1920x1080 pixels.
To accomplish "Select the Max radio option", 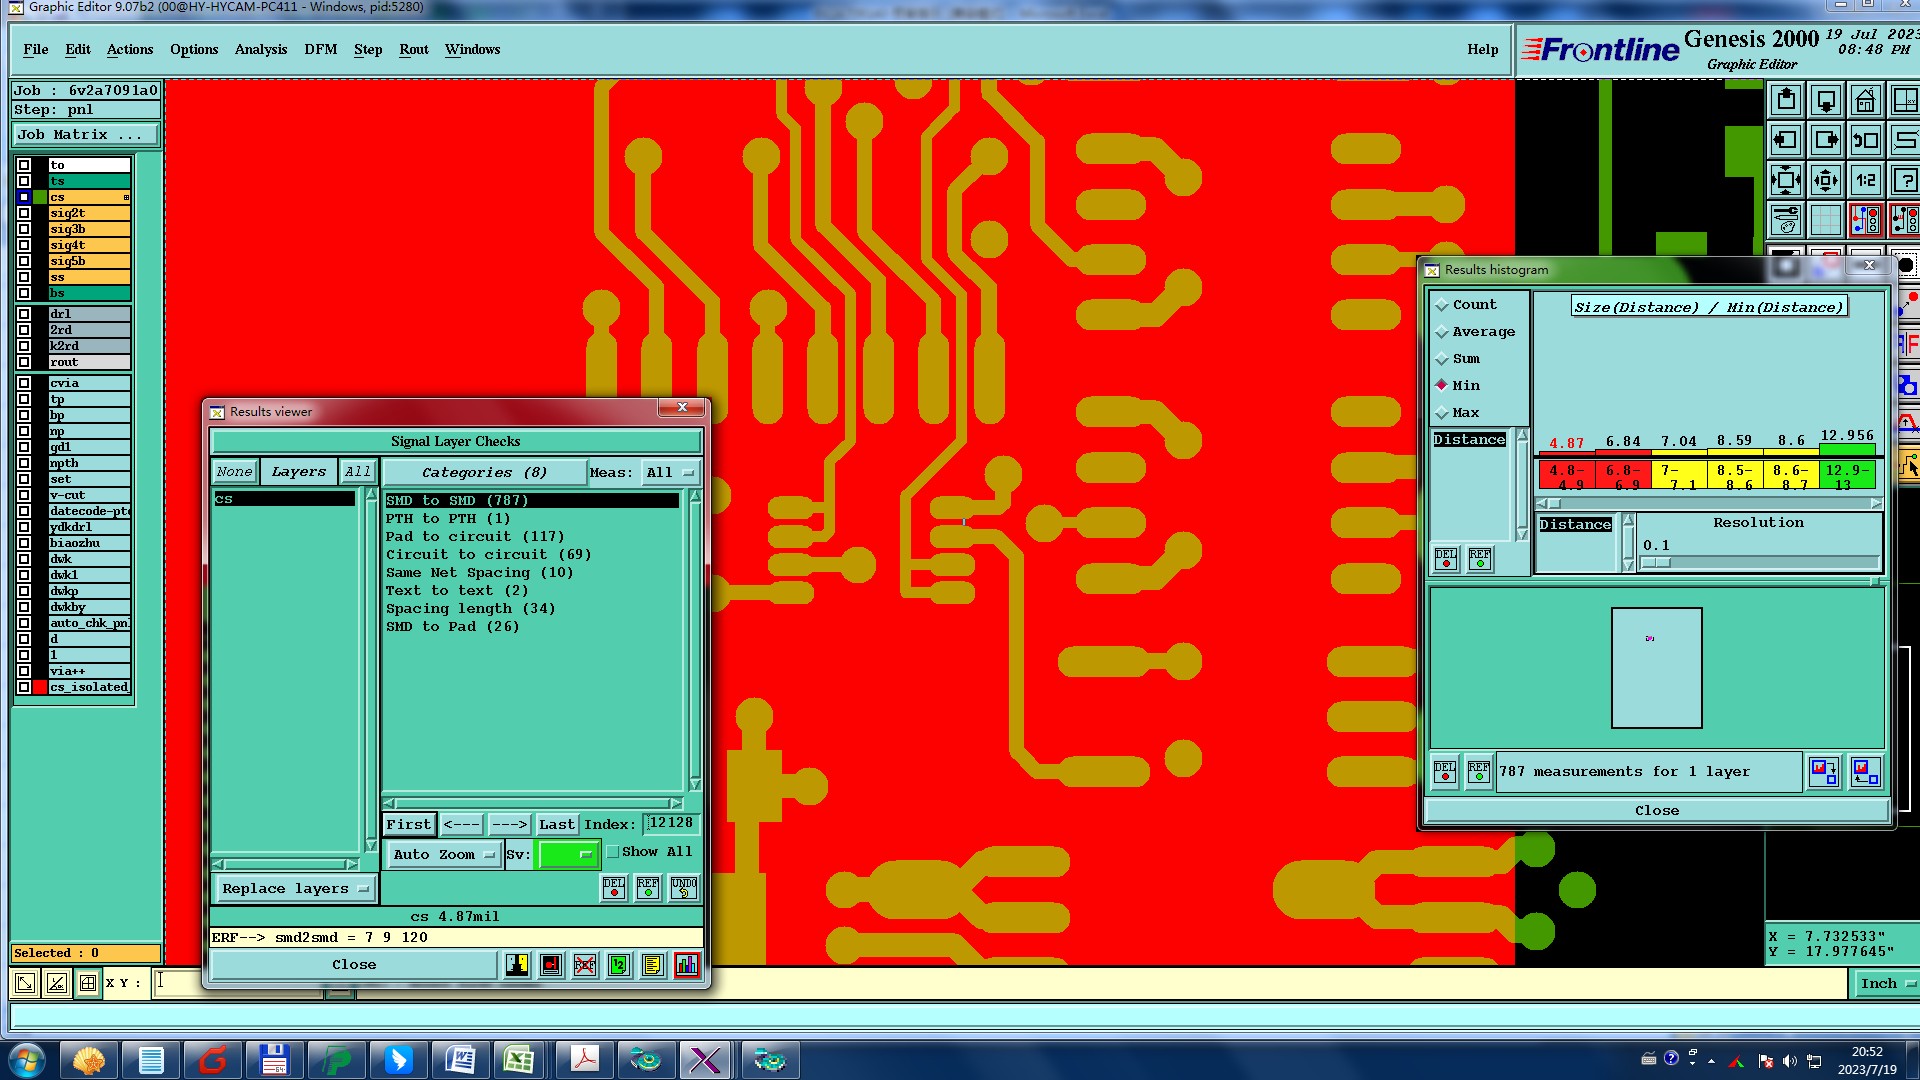I will [1442, 413].
